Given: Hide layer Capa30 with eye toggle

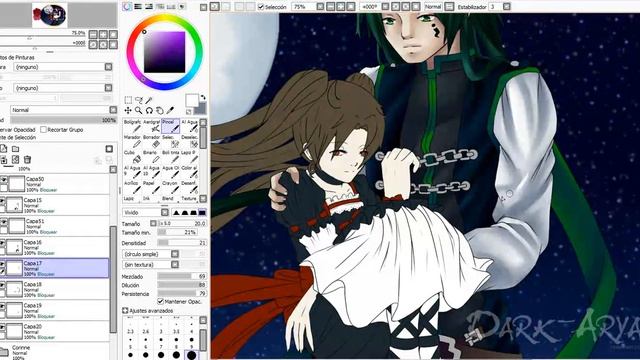Looking at the screenshot, I should [x=4, y=180].
